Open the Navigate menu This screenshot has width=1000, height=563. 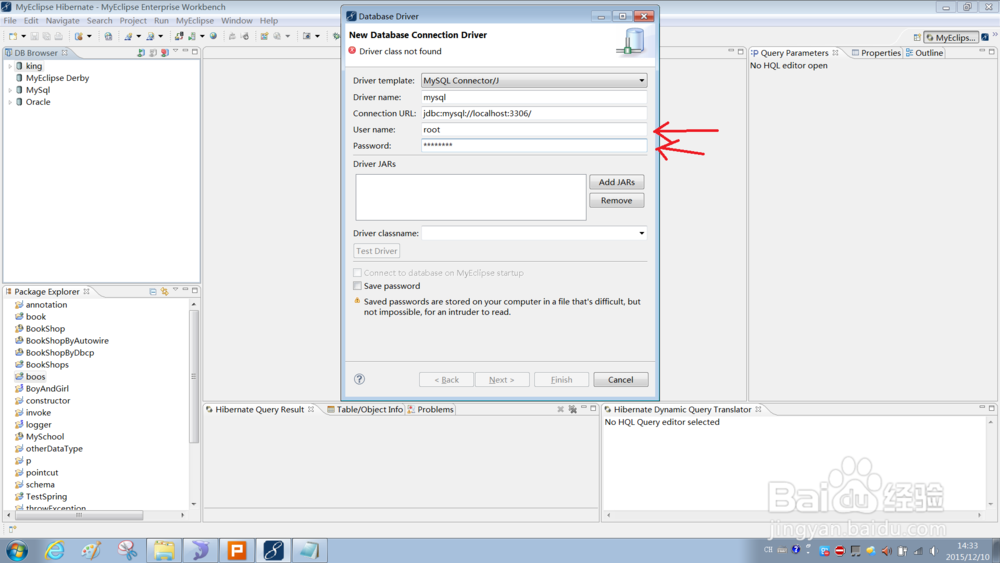click(x=62, y=20)
